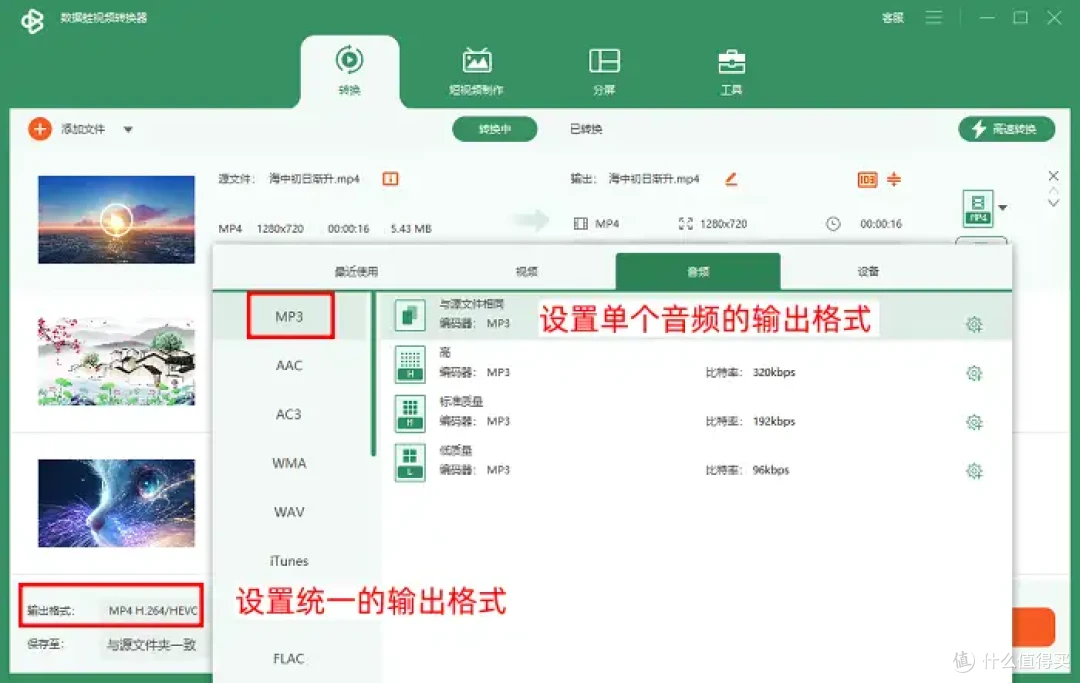
Task: Click the source file info icon
Action: [x=391, y=179]
